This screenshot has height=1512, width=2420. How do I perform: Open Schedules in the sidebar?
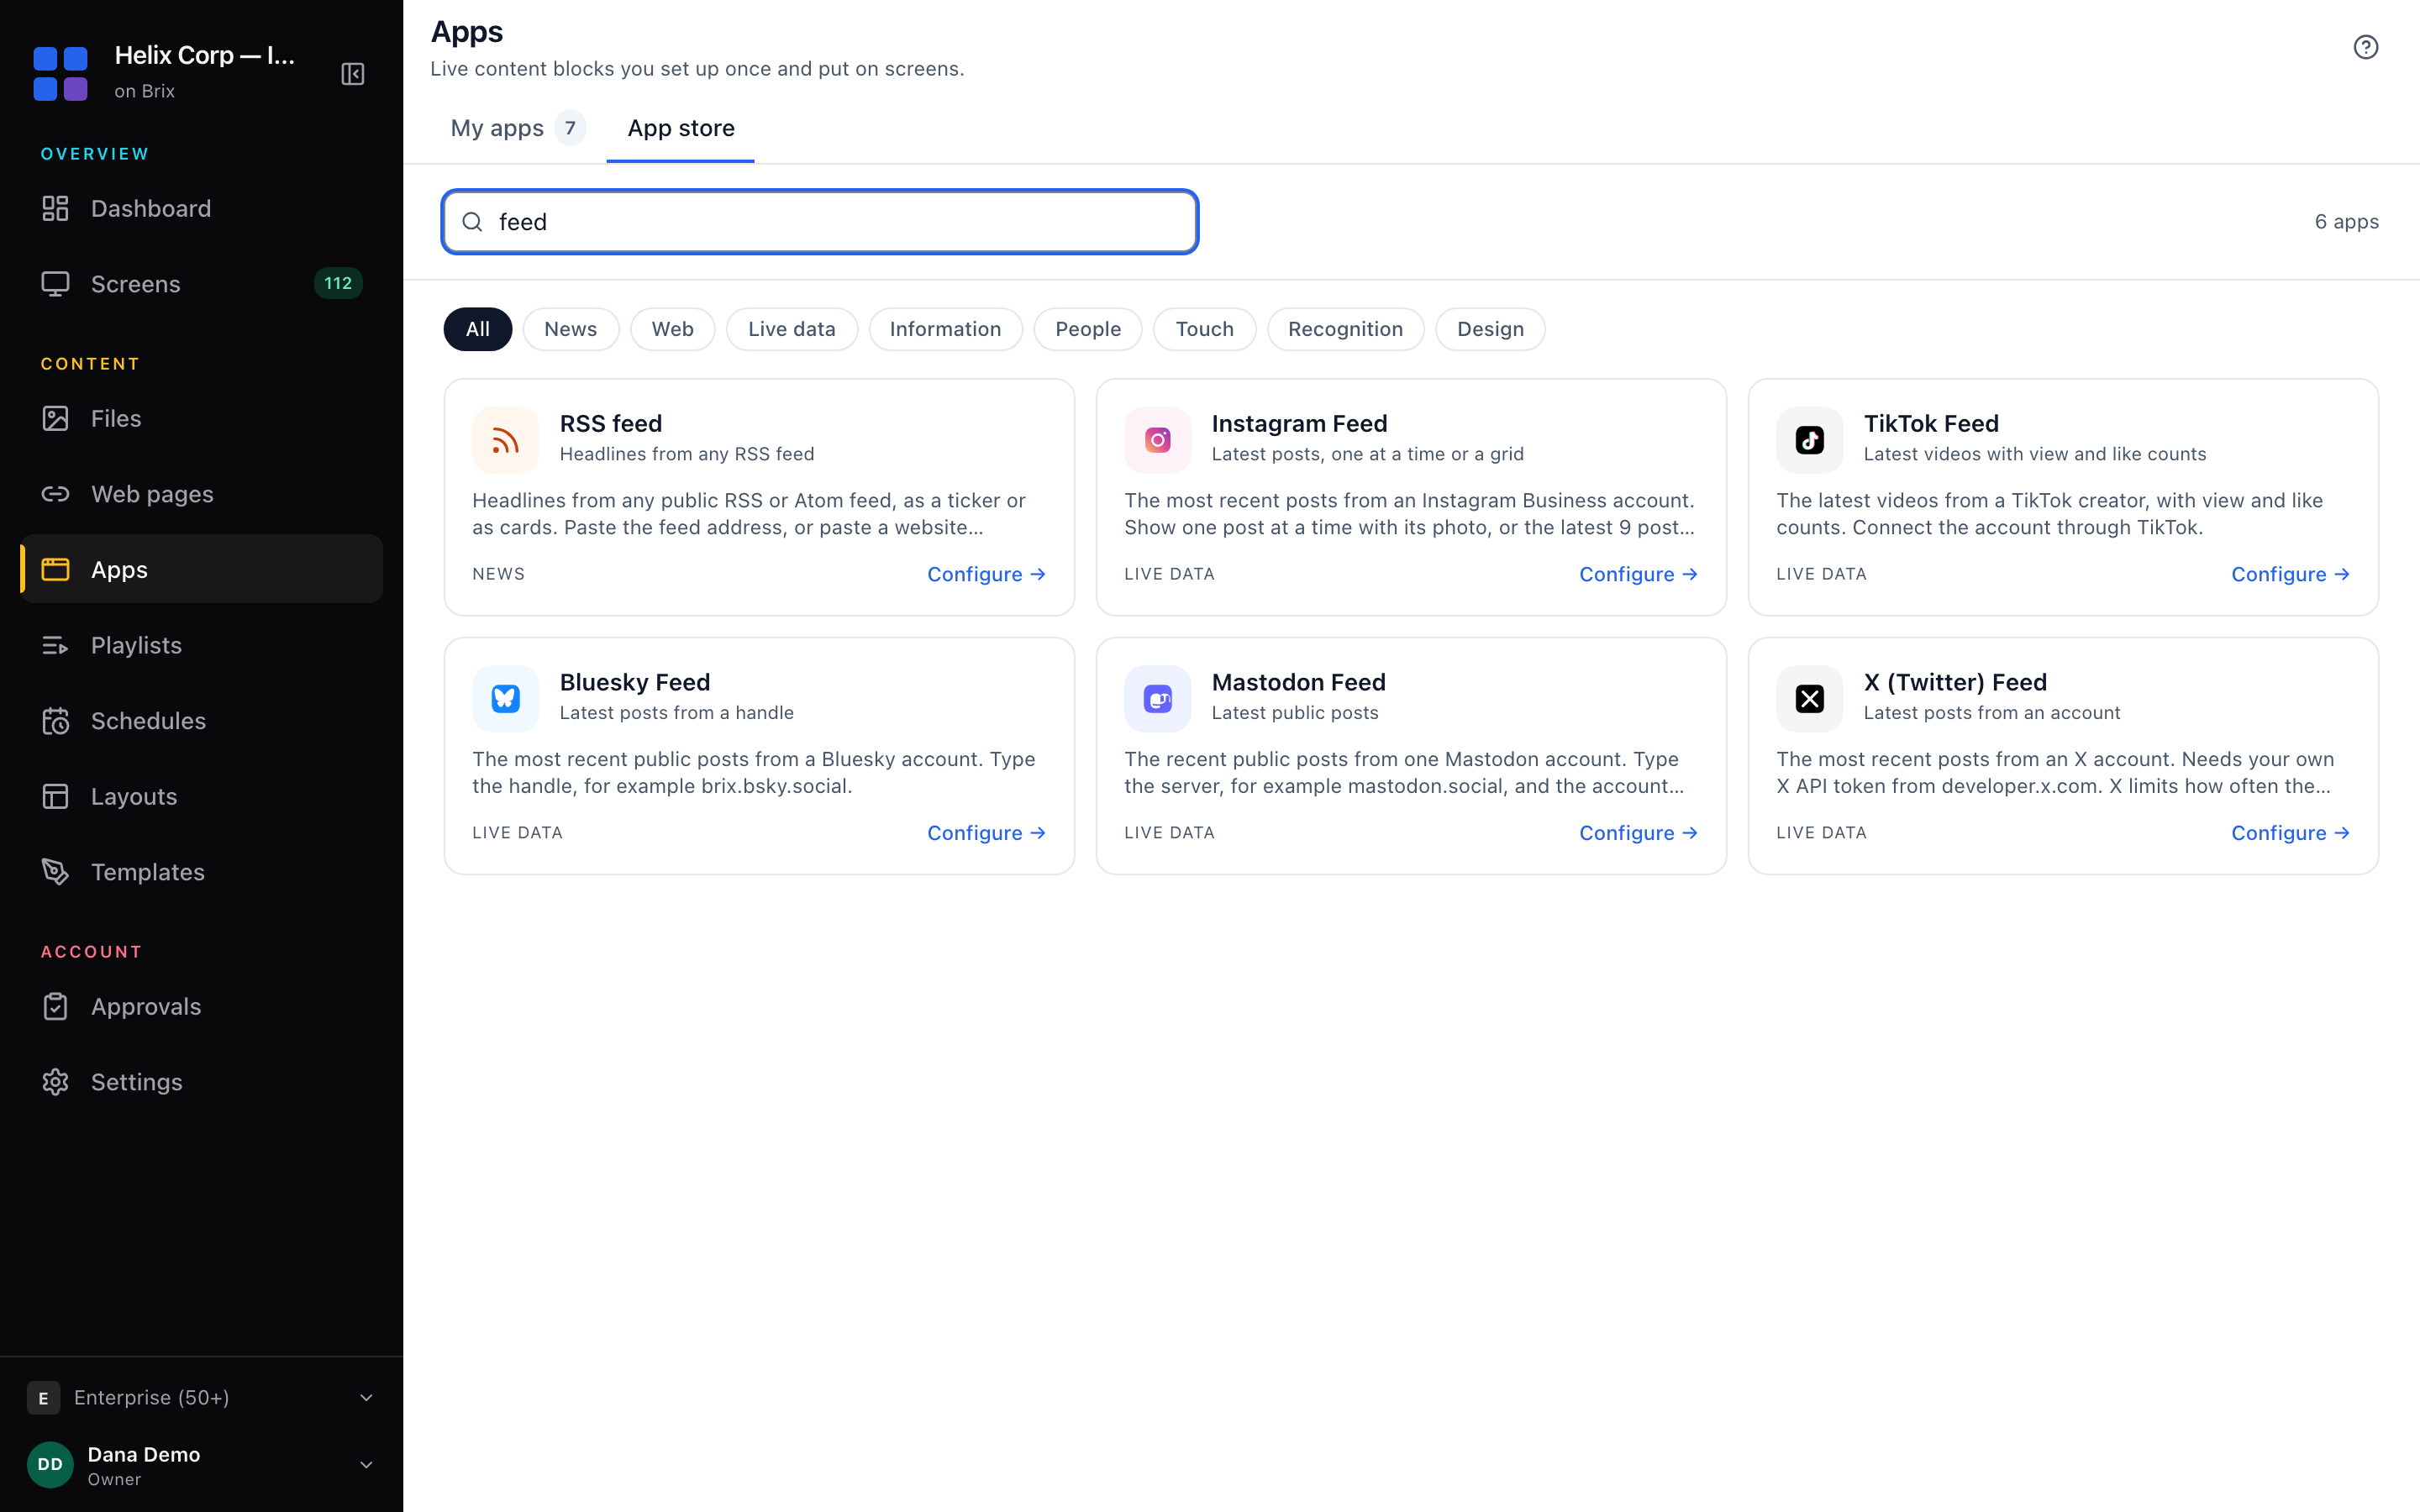click(201, 721)
